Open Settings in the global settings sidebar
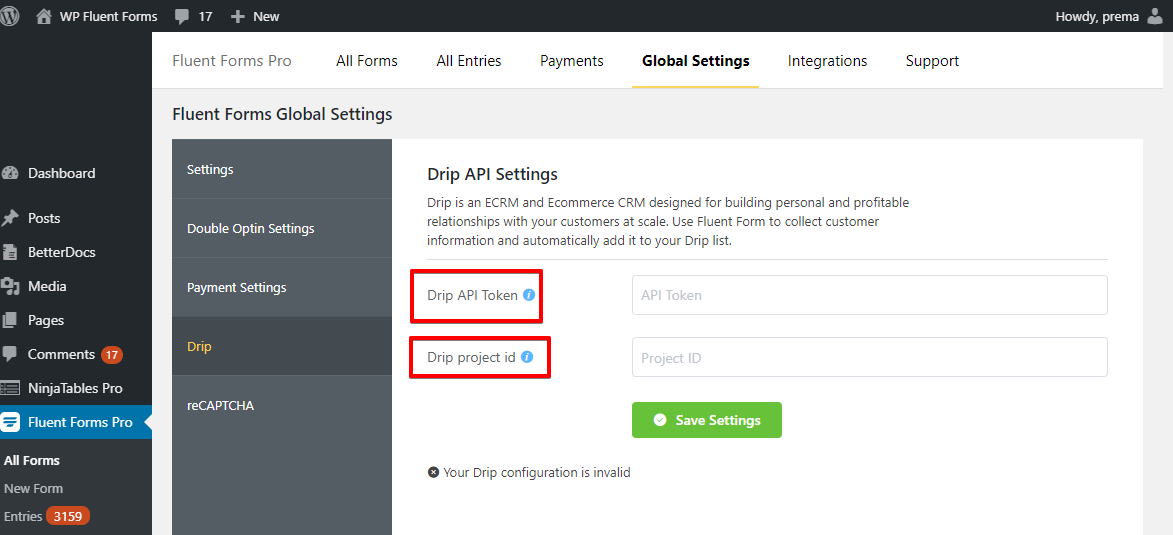Screen dimensions: 1173x535 point(282,169)
